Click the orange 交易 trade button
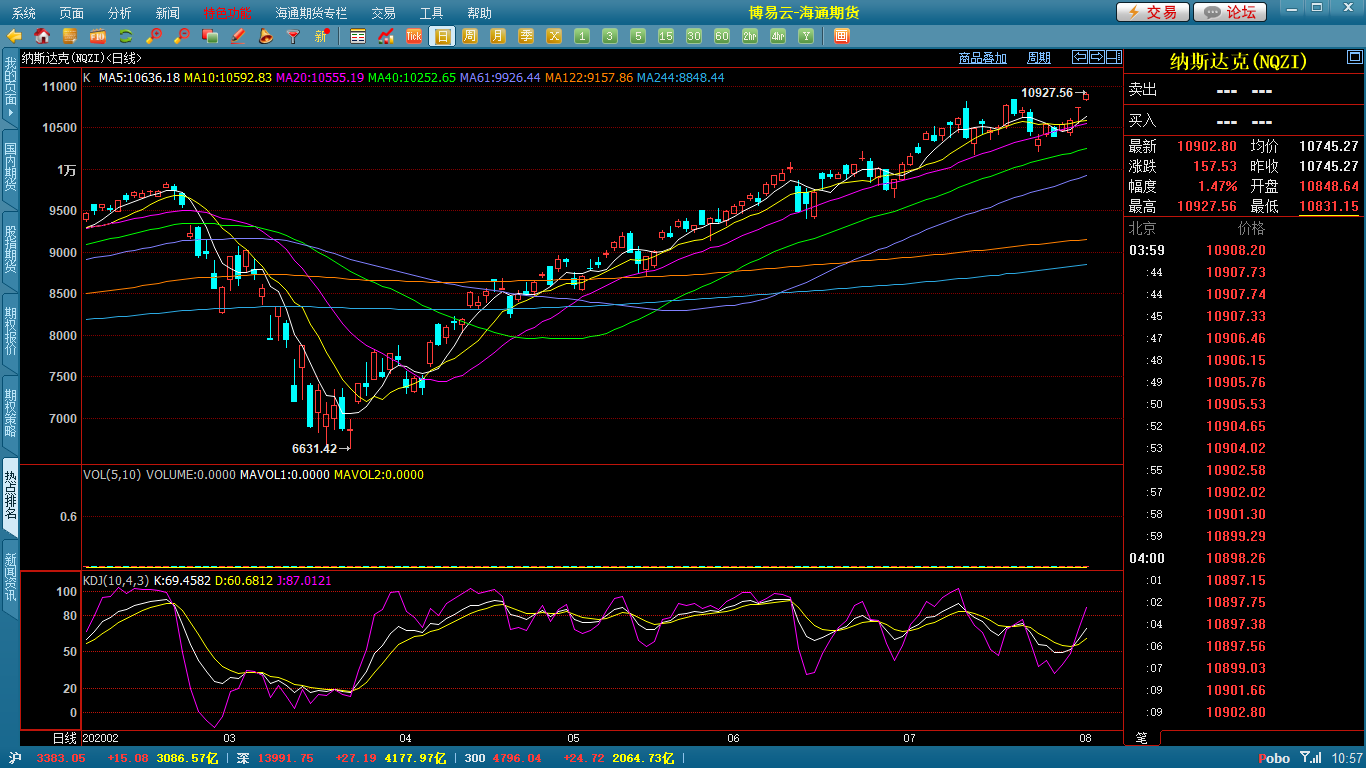The width and height of the screenshot is (1366, 768). tap(1153, 12)
